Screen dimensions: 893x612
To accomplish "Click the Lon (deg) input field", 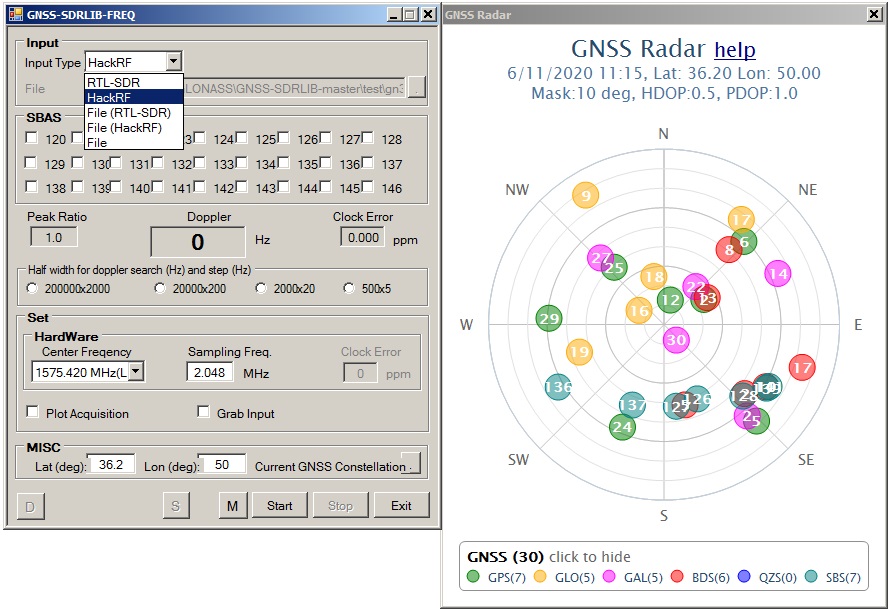I will (222, 464).
